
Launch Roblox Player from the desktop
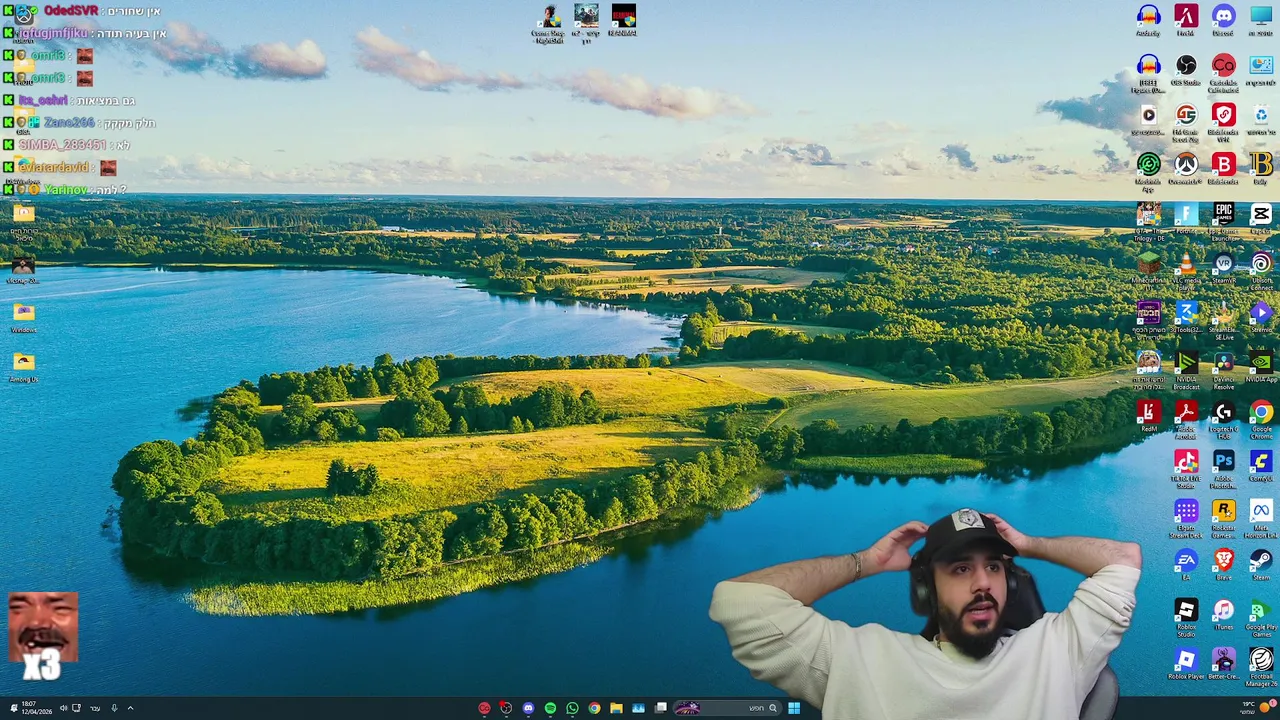[x=1186, y=661]
